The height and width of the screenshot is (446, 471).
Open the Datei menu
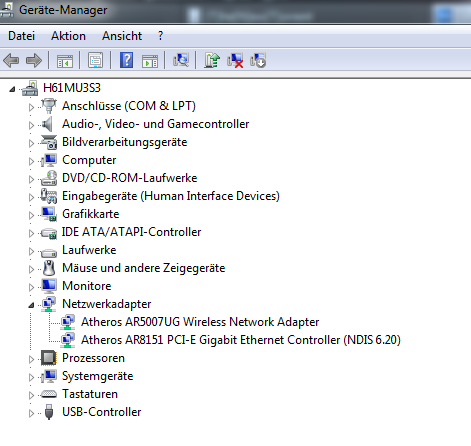coord(21,36)
